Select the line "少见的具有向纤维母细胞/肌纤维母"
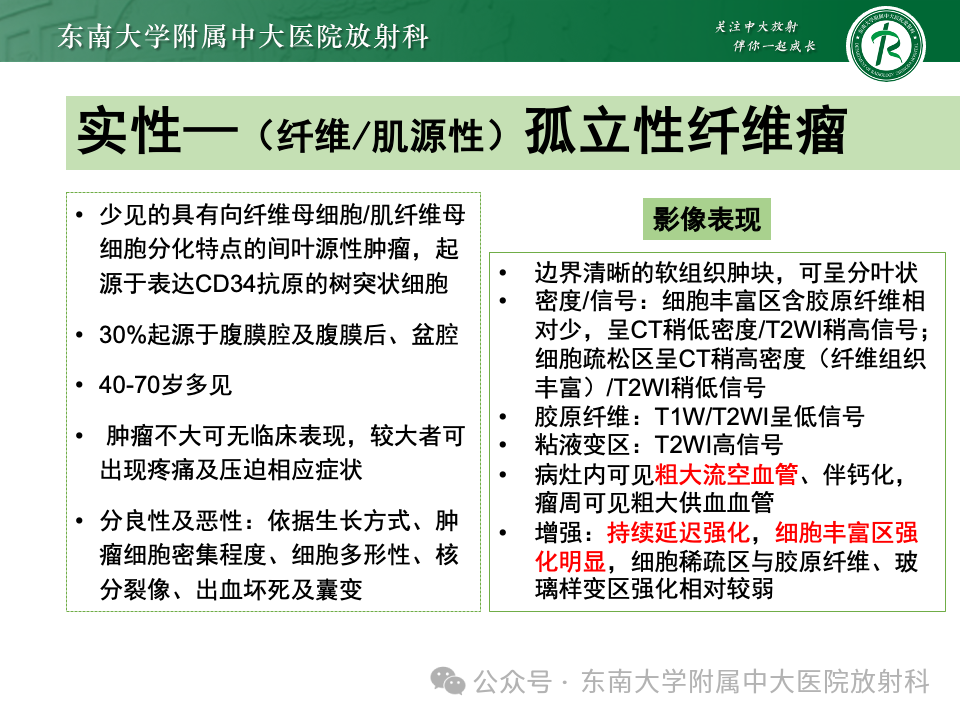Screen dimensions: 960x720 point(282,214)
